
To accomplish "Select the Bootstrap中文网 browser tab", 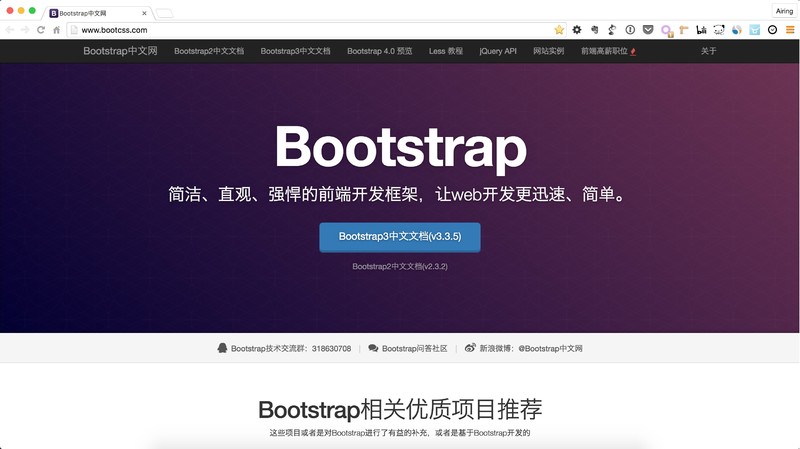I will pos(97,13).
